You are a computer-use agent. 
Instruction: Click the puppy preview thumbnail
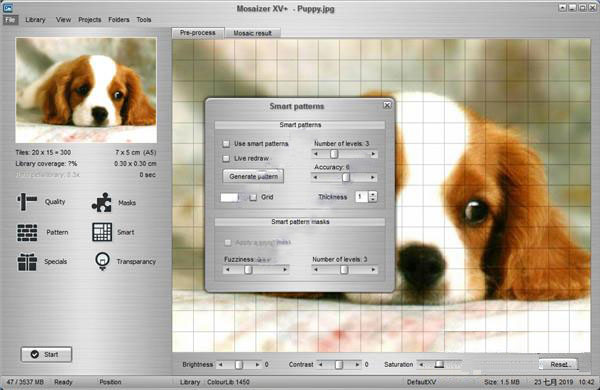click(86, 90)
